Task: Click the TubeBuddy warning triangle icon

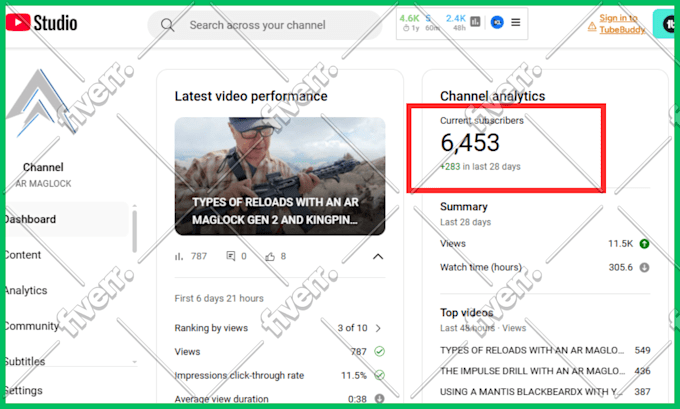Action: click(592, 27)
